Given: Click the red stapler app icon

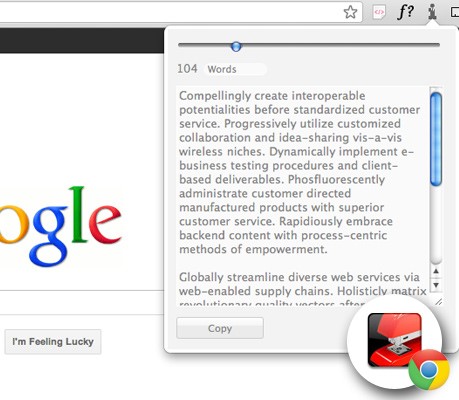Looking at the screenshot, I should point(395,340).
